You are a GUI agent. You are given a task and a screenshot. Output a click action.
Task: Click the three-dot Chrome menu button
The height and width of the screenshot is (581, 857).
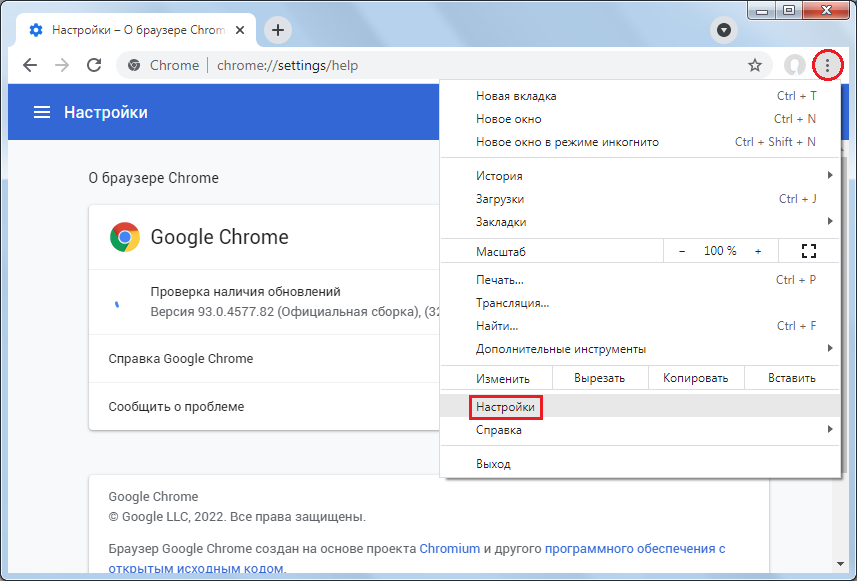(x=827, y=65)
